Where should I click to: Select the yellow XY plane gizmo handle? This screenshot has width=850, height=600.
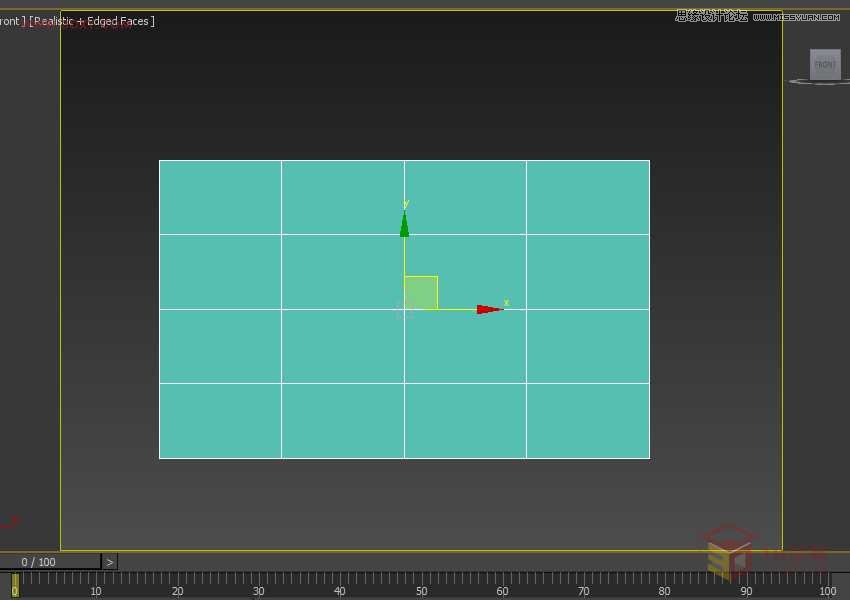[x=421, y=292]
